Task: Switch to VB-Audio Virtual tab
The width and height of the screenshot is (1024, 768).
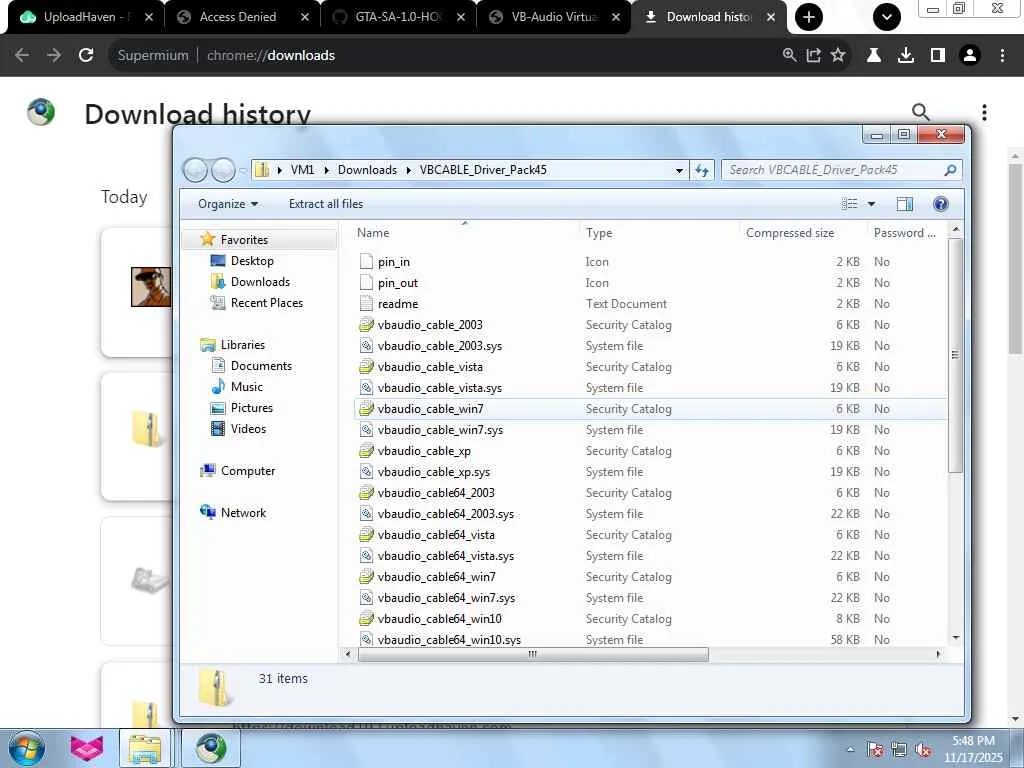Action: click(x=554, y=17)
